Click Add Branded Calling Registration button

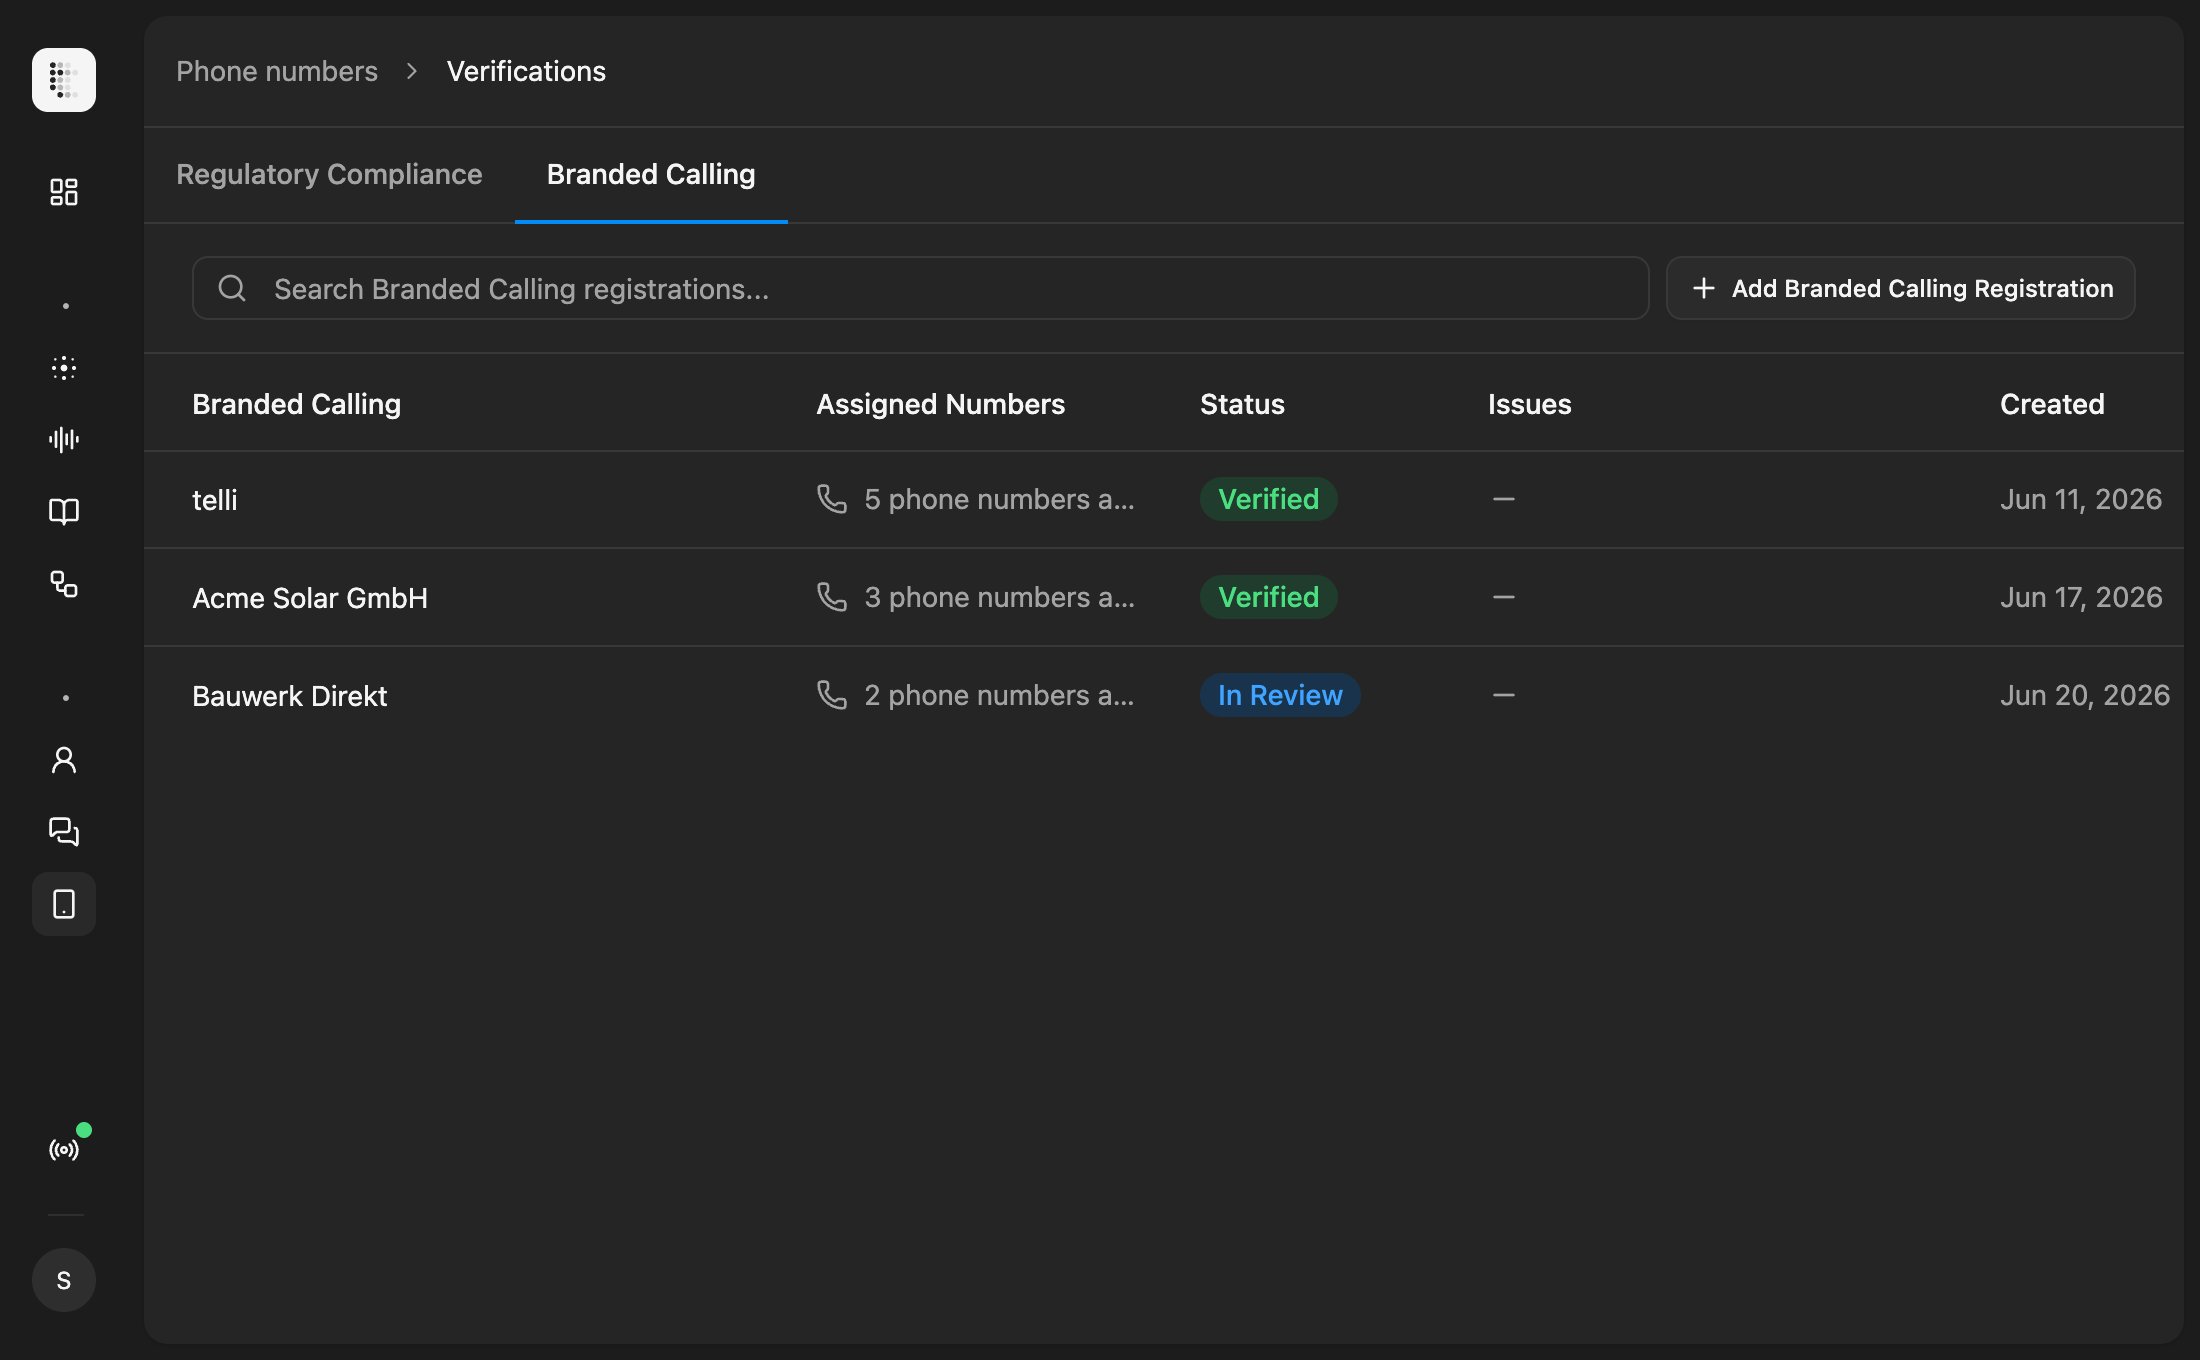(1900, 288)
